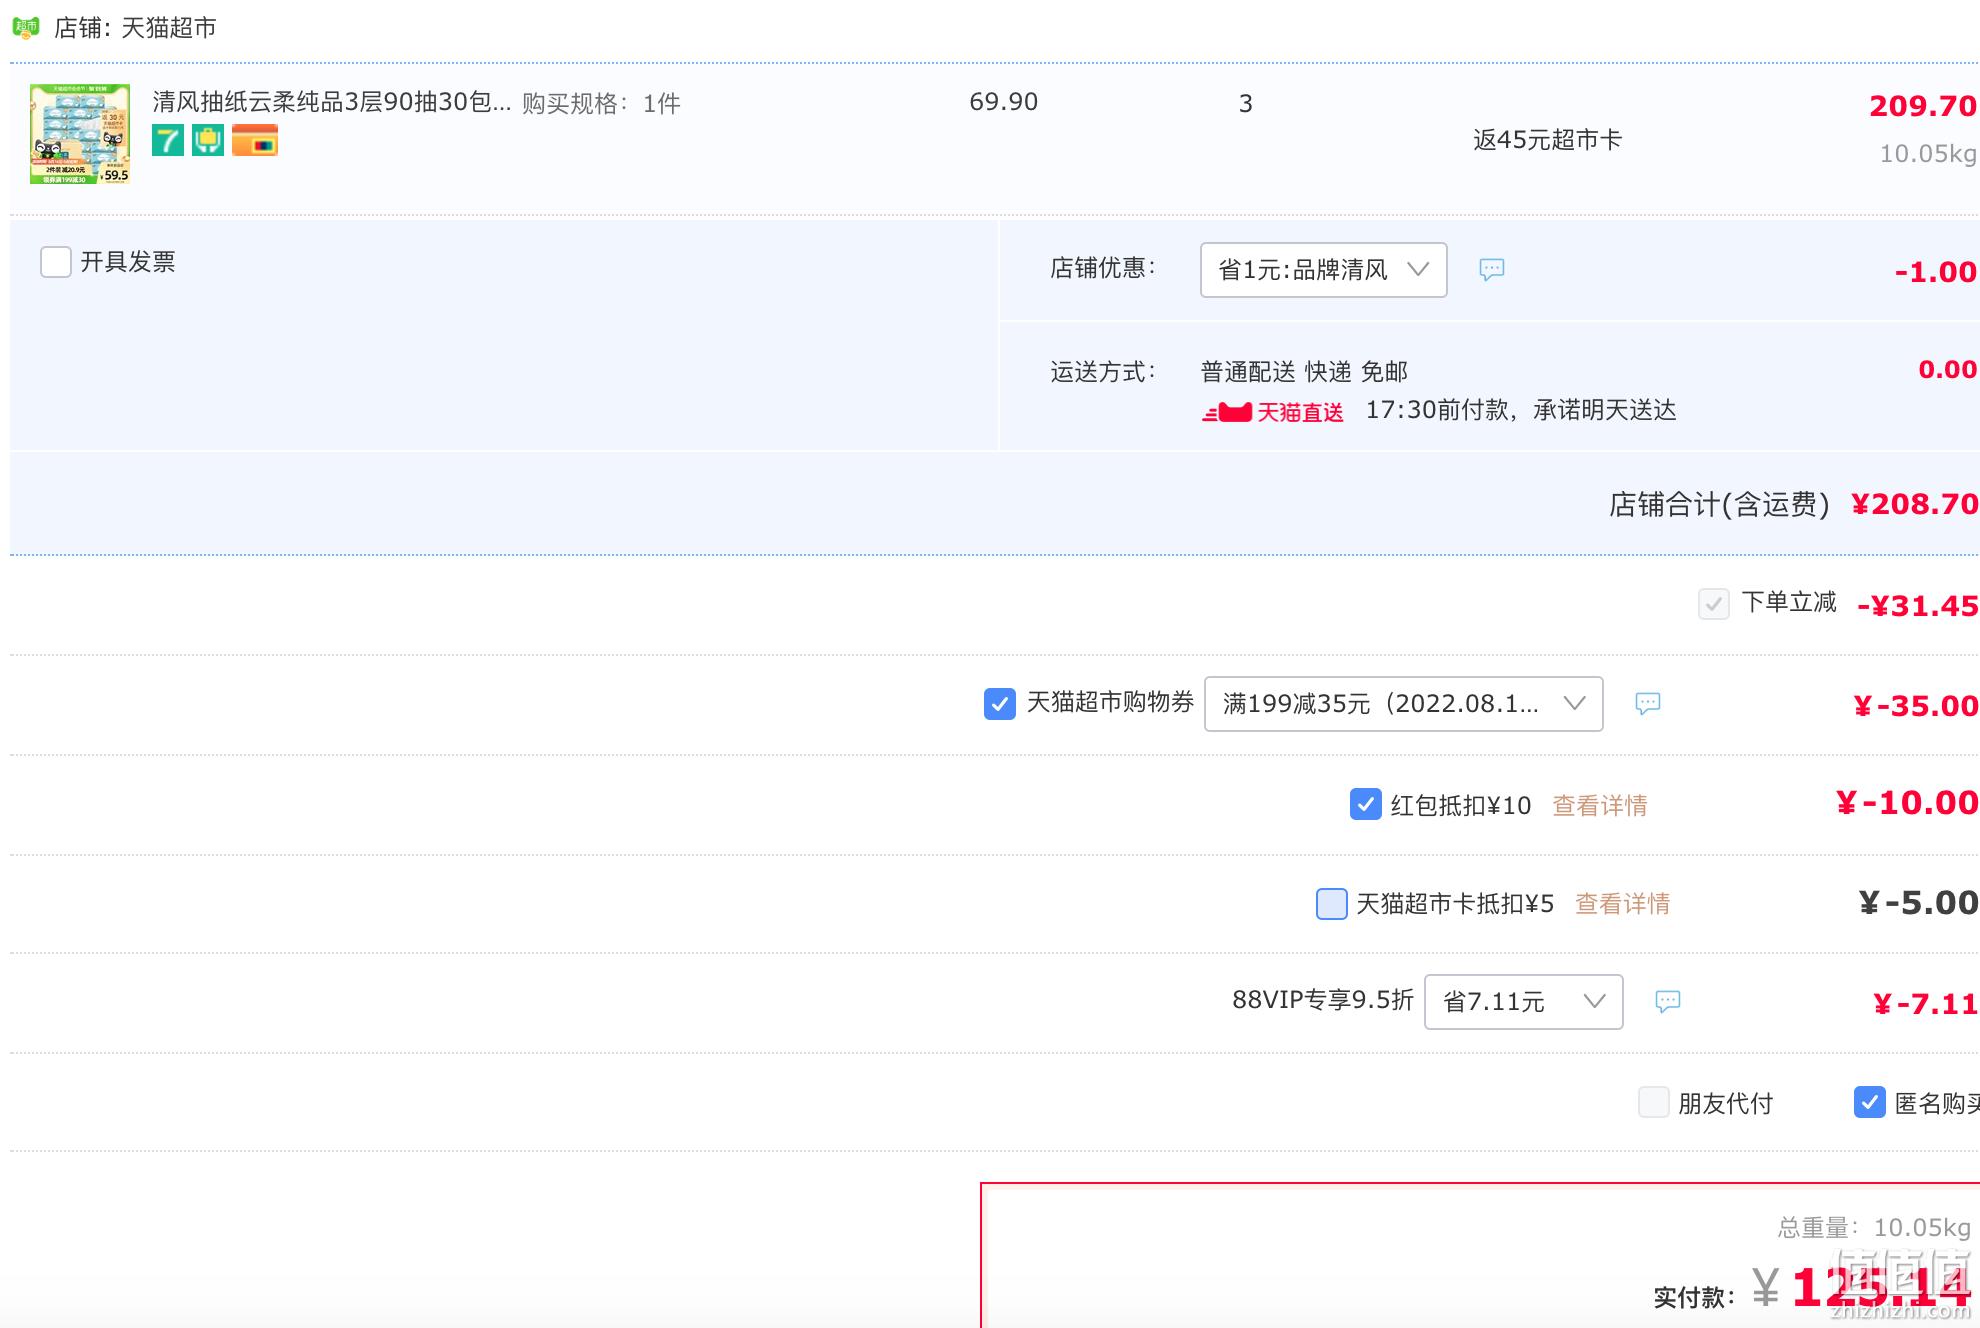Click 查看详情 next to 天猫超市卡抵扣

tap(1623, 904)
